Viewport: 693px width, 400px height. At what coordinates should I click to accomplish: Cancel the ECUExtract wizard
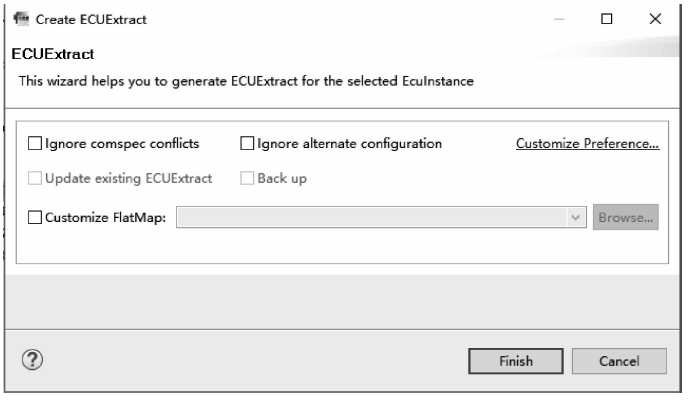(611, 361)
